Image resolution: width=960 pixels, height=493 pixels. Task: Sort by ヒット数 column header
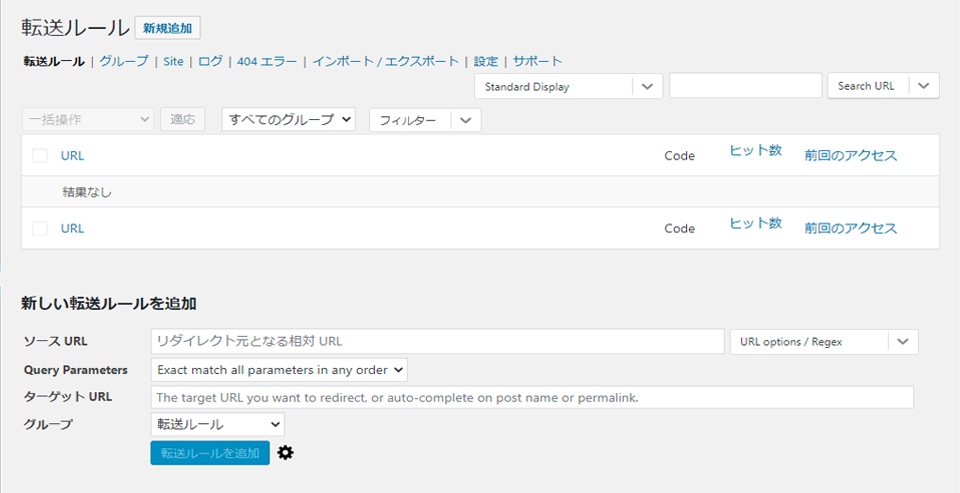(755, 151)
